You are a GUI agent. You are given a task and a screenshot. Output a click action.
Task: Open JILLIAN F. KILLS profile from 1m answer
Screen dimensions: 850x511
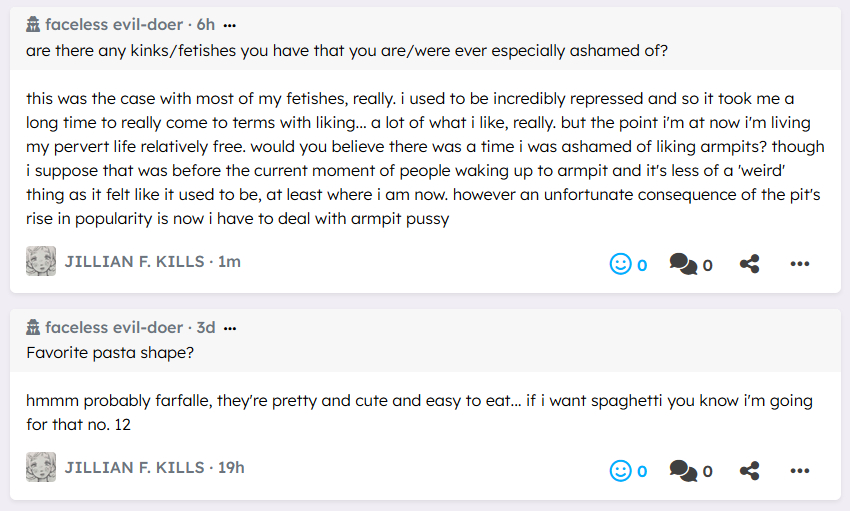[x=134, y=262]
